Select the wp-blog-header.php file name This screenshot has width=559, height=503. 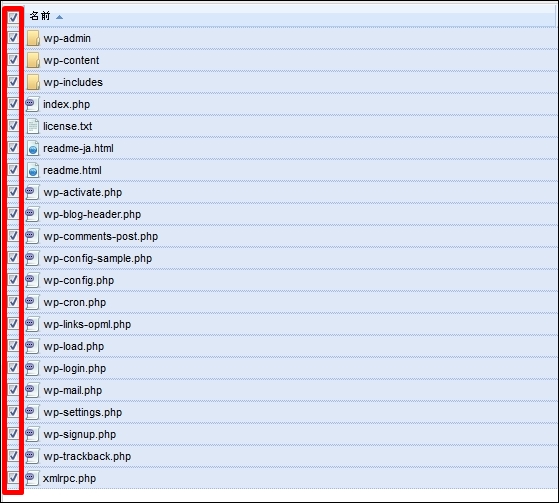click(x=92, y=215)
